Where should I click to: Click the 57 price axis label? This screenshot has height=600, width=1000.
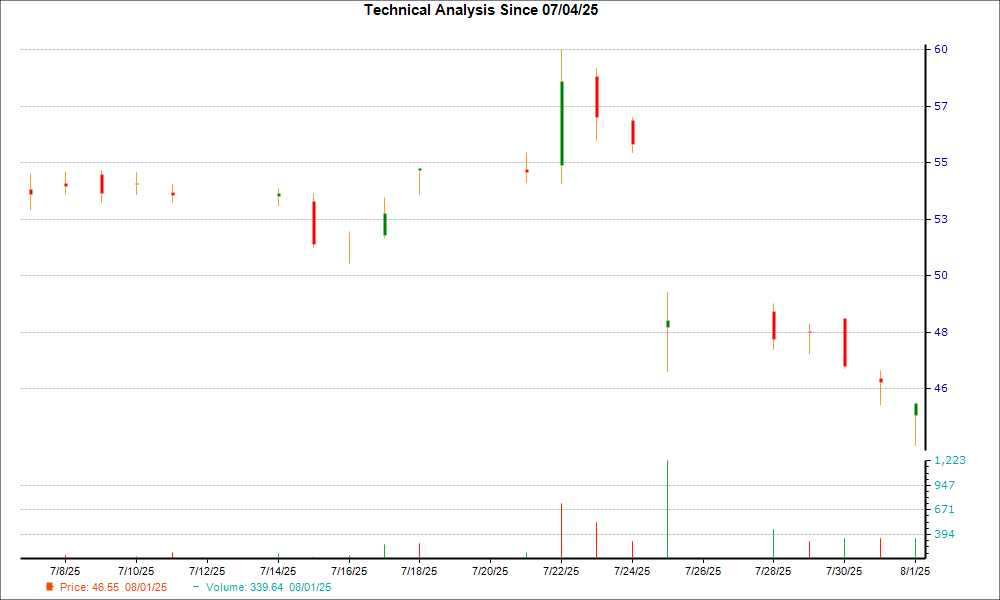tap(941, 106)
